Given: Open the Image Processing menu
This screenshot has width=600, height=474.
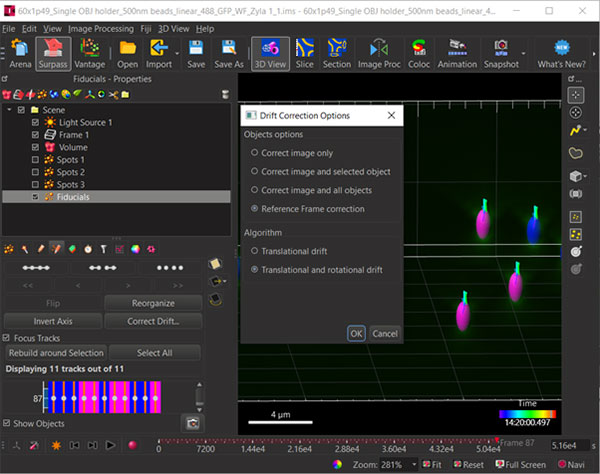Looking at the screenshot, I should [101, 29].
